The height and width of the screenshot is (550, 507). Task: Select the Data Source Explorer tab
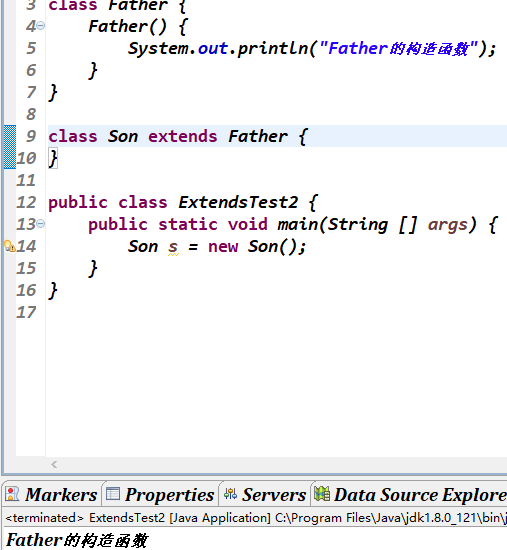pyautogui.click(x=409, y=495)
